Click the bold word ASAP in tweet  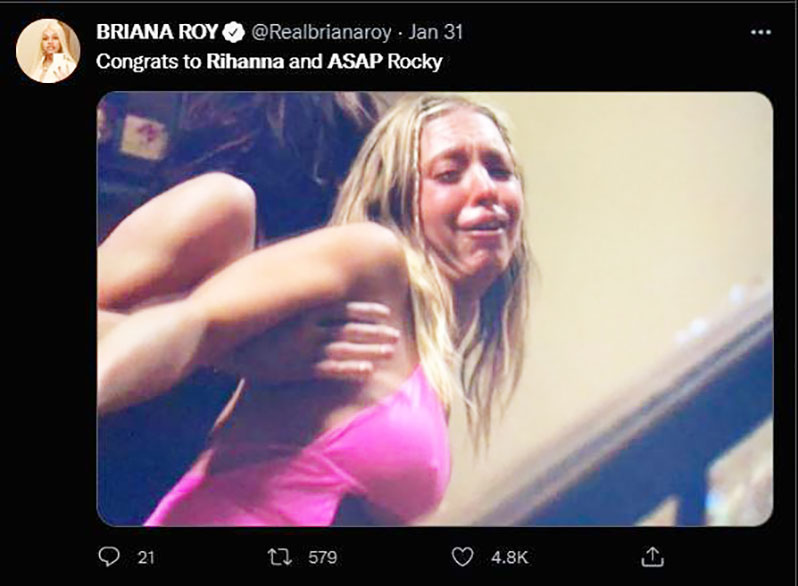pyautogui.click(x=355, y=62)
